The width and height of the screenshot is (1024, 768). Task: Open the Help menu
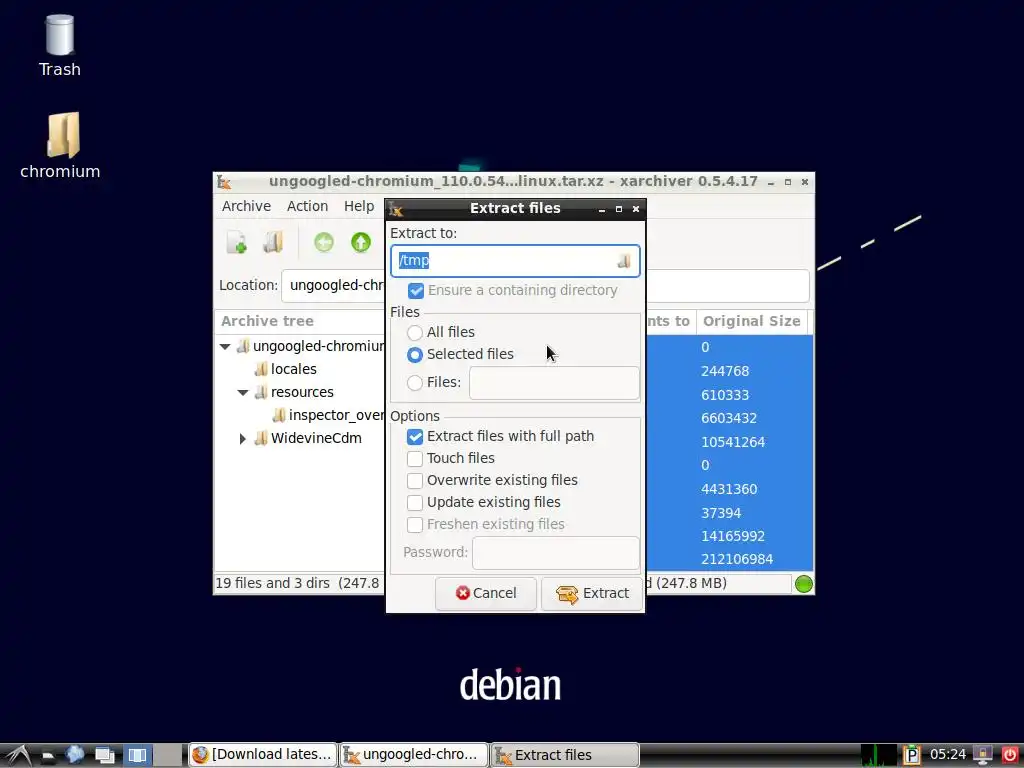tap(359, 206)
